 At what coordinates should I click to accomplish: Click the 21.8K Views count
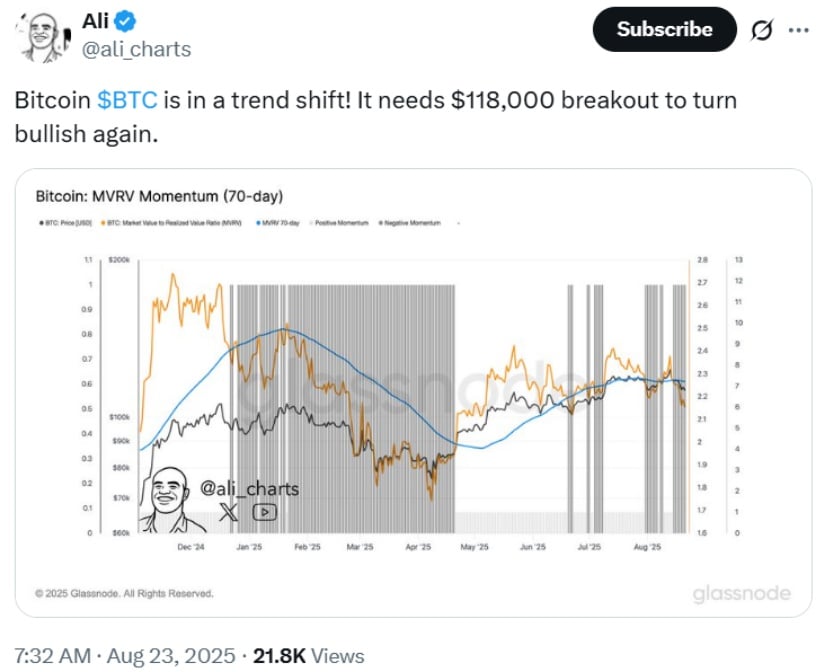[309, 656]
